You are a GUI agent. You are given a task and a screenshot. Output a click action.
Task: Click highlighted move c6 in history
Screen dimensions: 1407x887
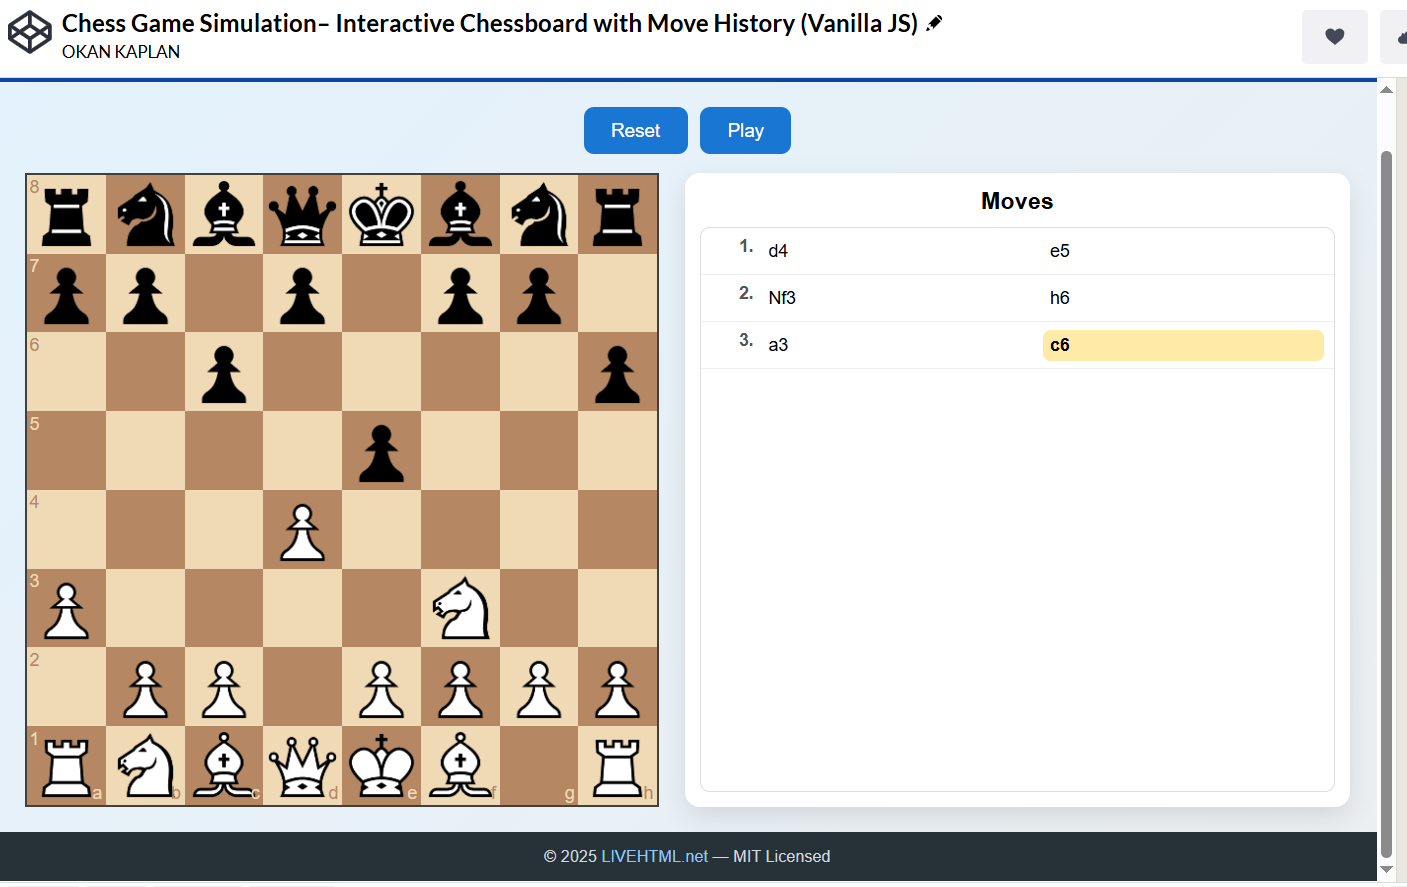pyautogui.click(x=1183, y=345)
